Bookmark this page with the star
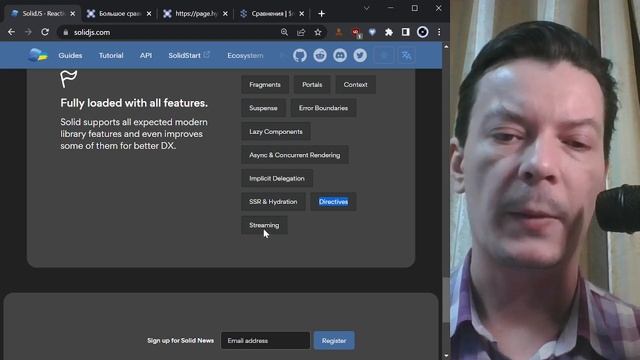Image resolution: width=640 pixels, height=360 pixels. [x=318, y=32]
